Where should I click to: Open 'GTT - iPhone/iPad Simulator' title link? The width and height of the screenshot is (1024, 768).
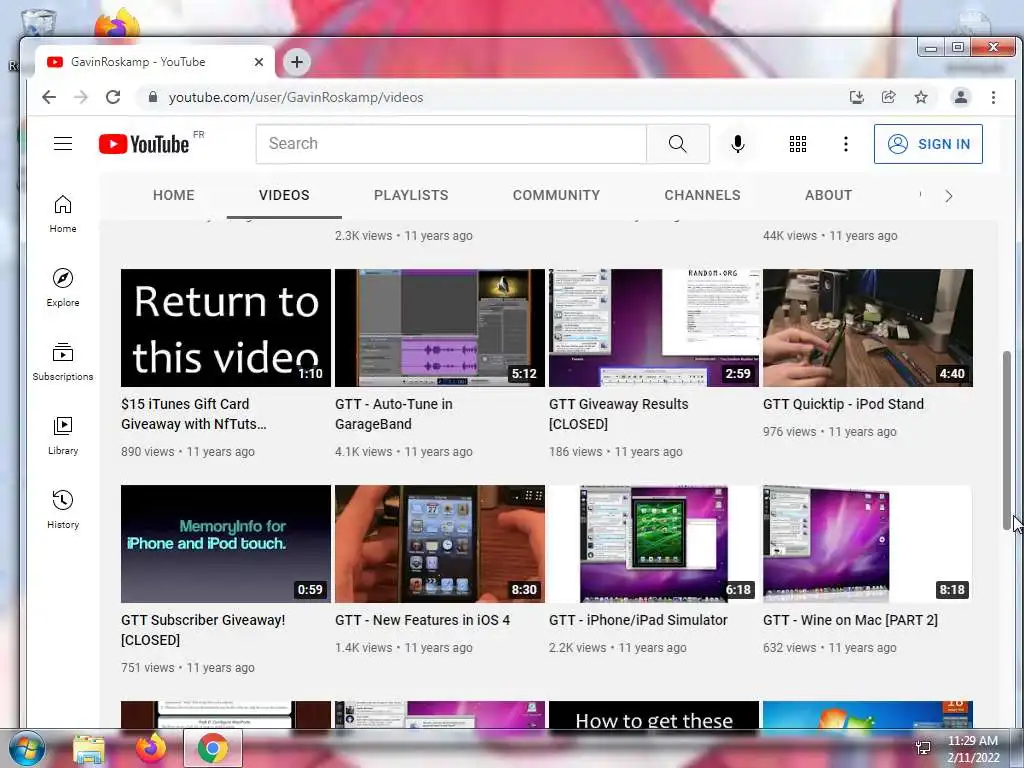[638, 620]
